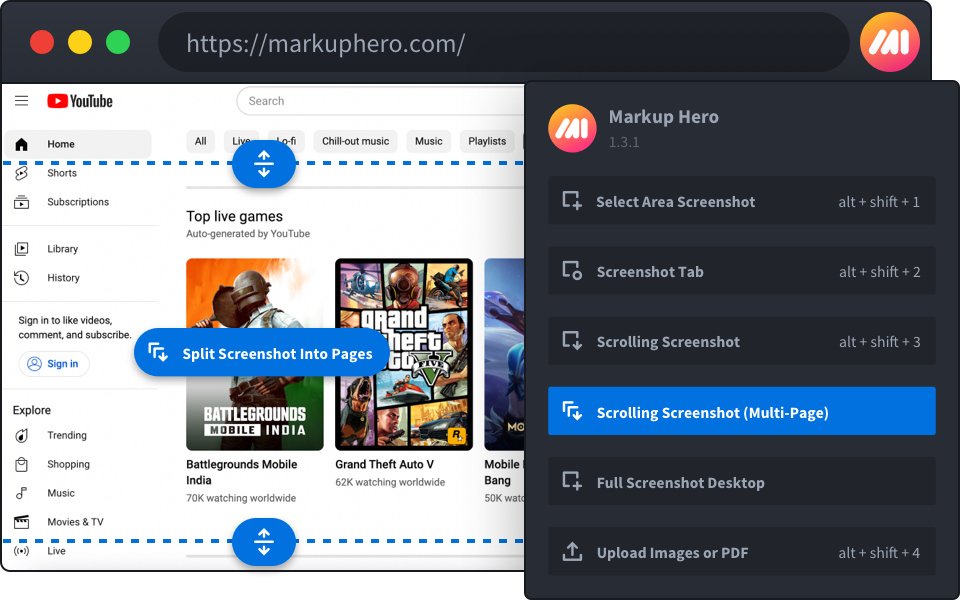Click the Live broadcast icon in sidebar

pos(21,551)
